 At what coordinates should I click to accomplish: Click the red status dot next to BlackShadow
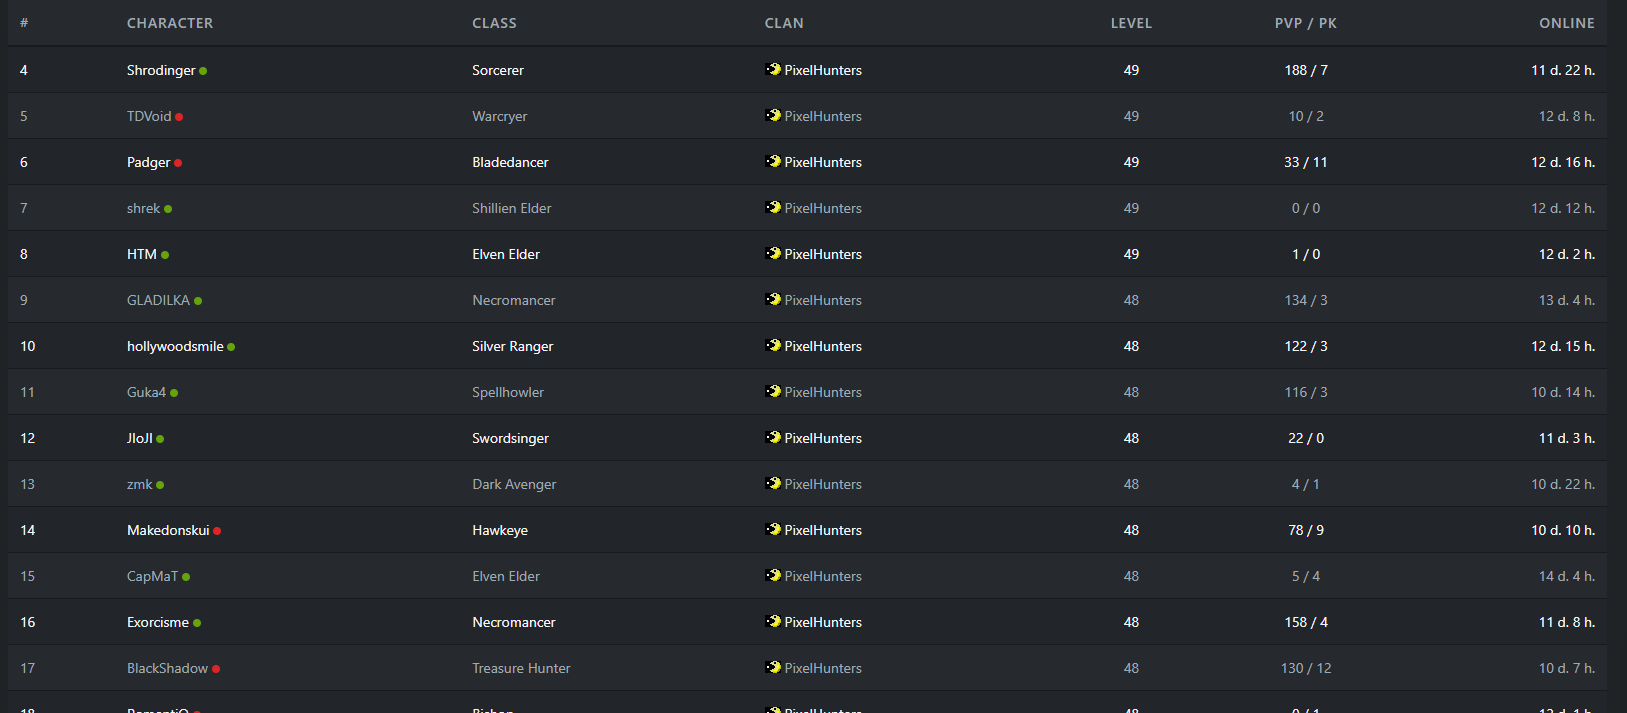(x=216, y=669)
